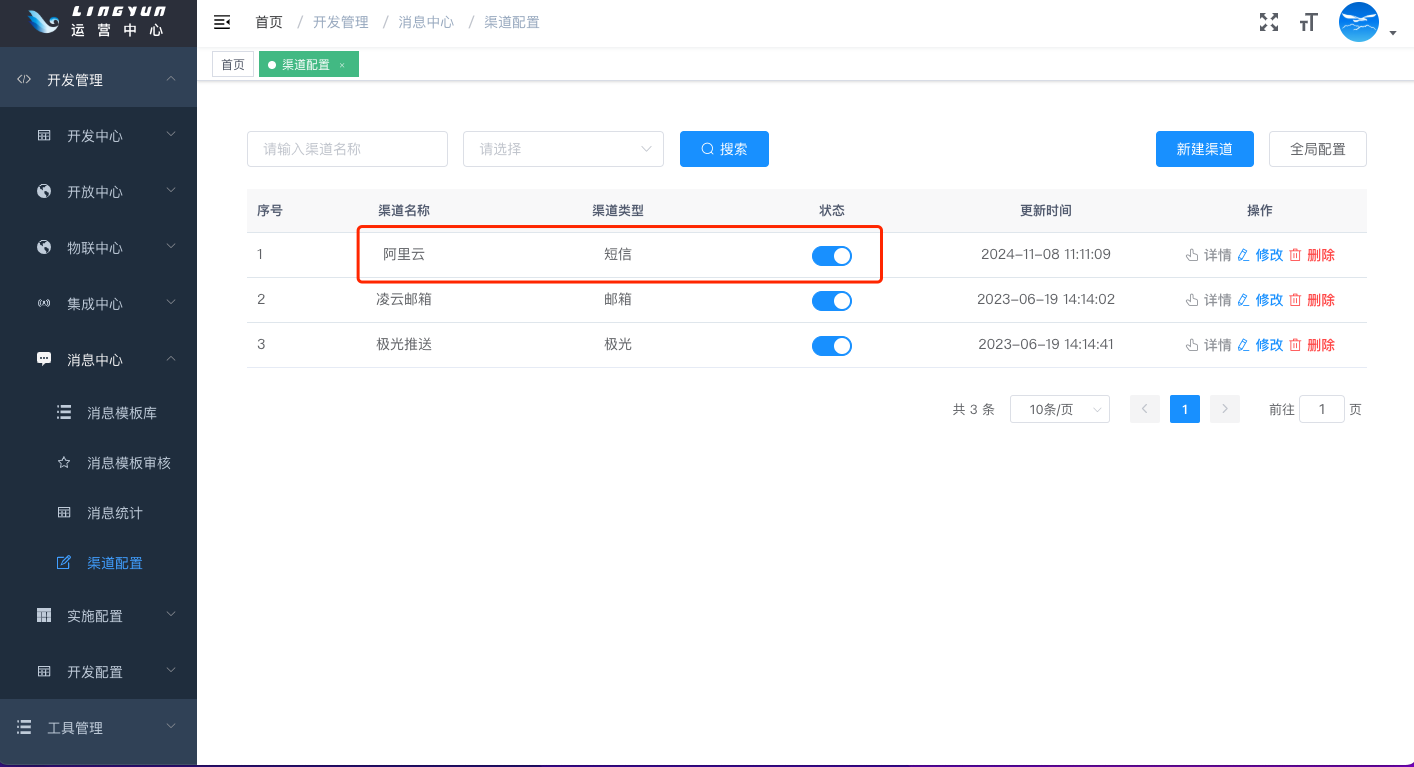Select the 渠道配置 tab
Image resolution: width=1414 pixels, height=767 pixels.
[308, 65]
